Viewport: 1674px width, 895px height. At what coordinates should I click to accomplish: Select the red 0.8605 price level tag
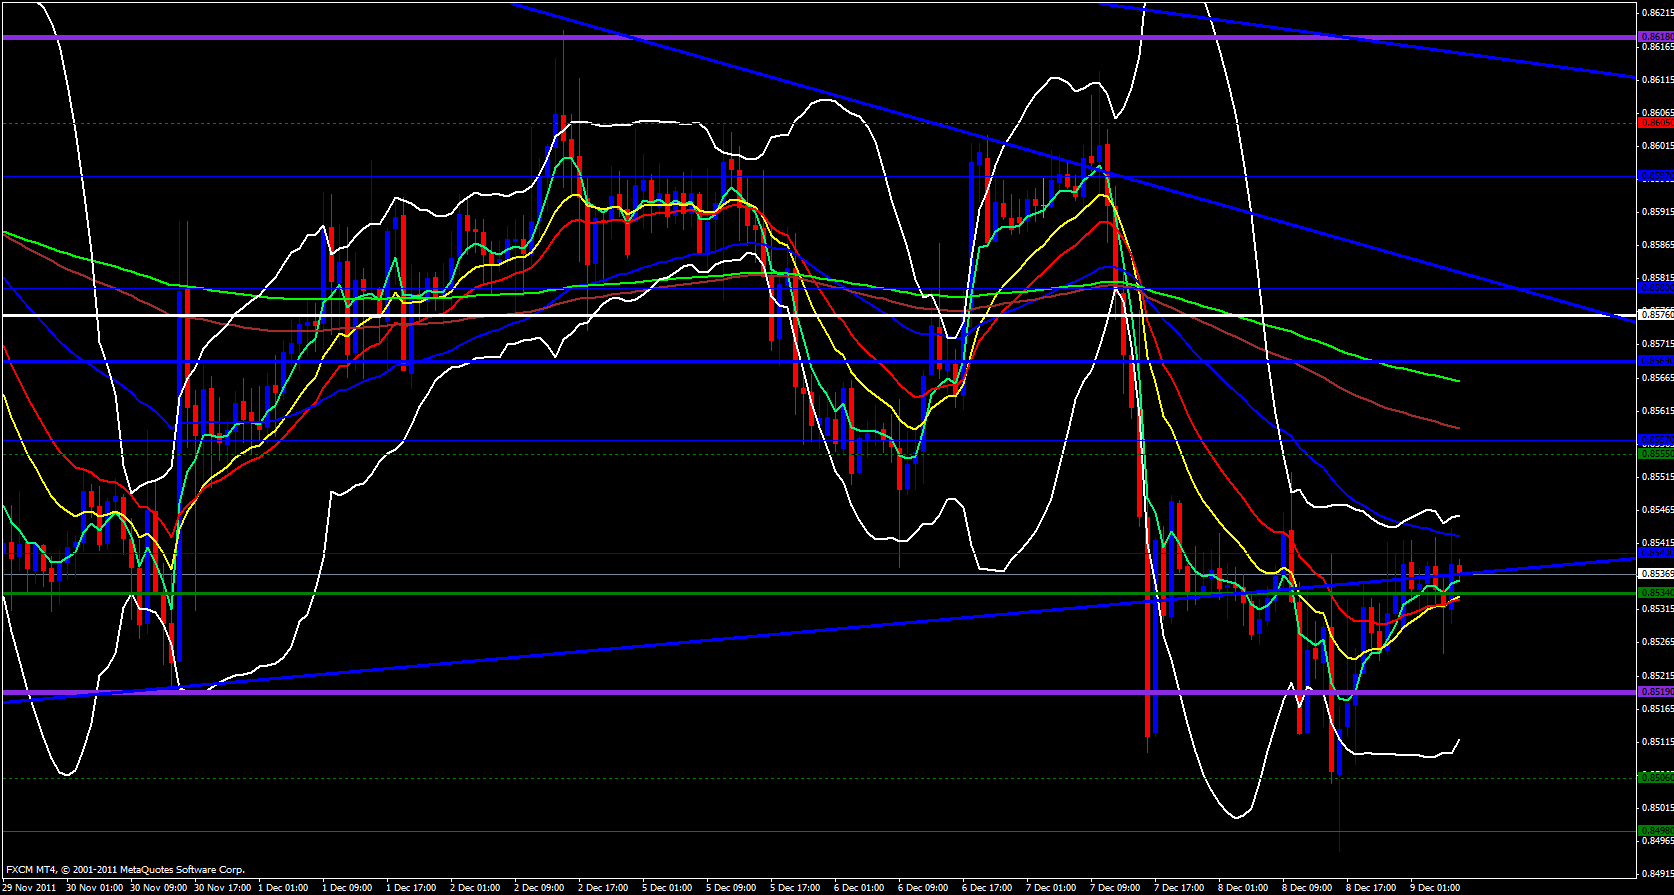1655,123
